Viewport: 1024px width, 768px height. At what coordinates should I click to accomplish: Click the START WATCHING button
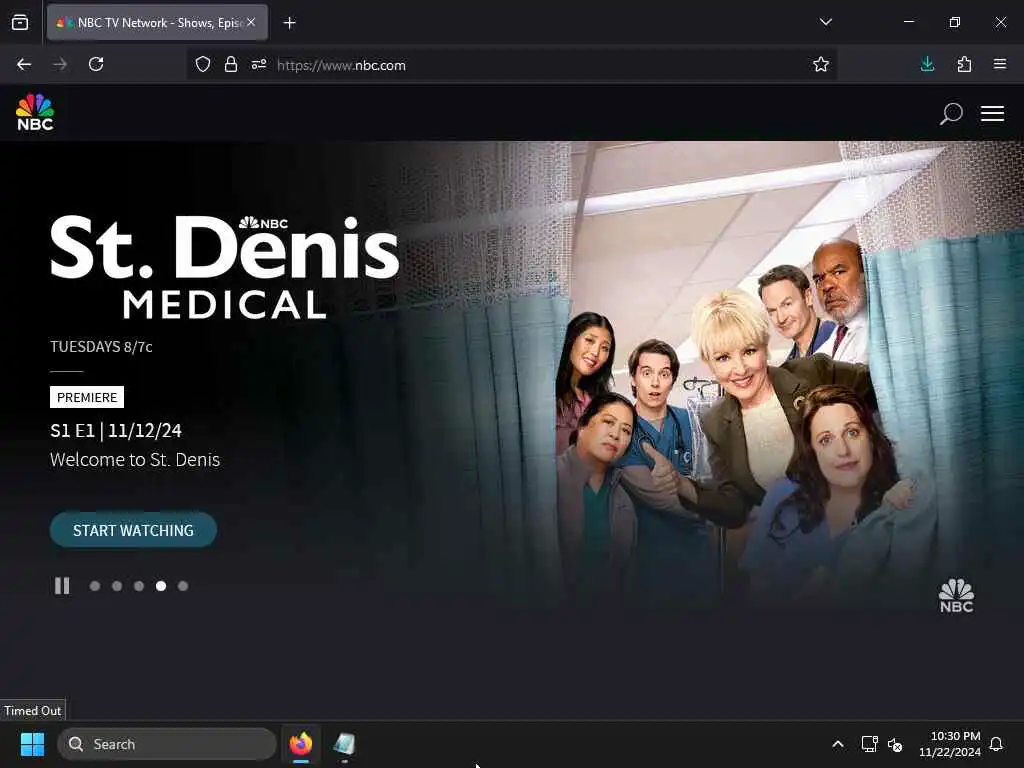[133, 530]
